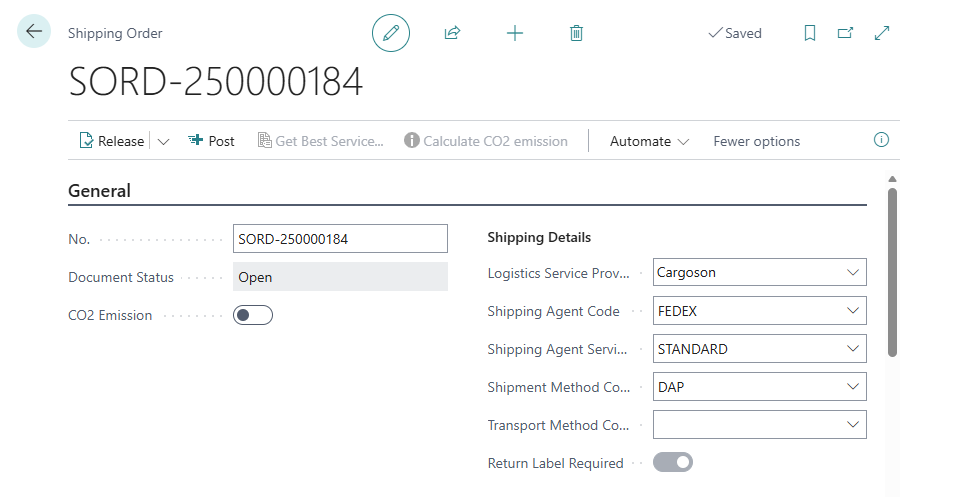Click the No. input field
The width and height of the screenshot is (968, 497).
pyautogui.click(x=340, y=239)
